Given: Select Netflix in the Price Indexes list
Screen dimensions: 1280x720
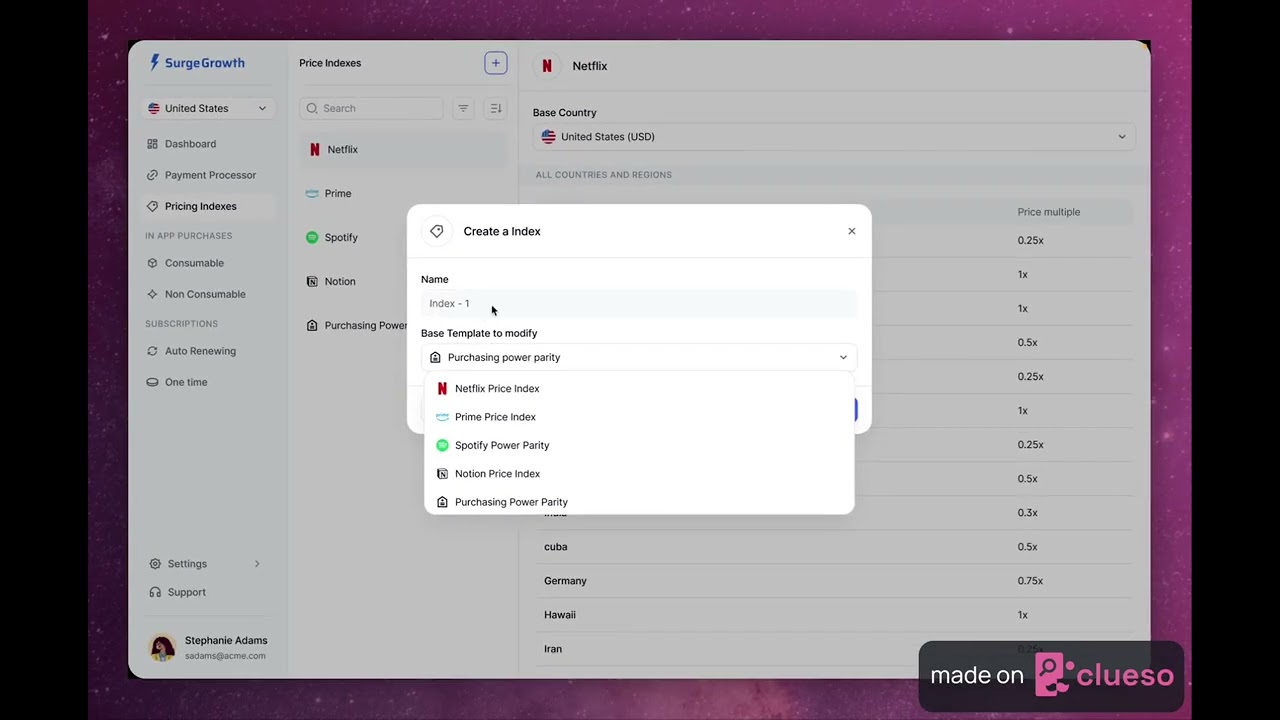Looking at the screenshot, I should (403, 149).
